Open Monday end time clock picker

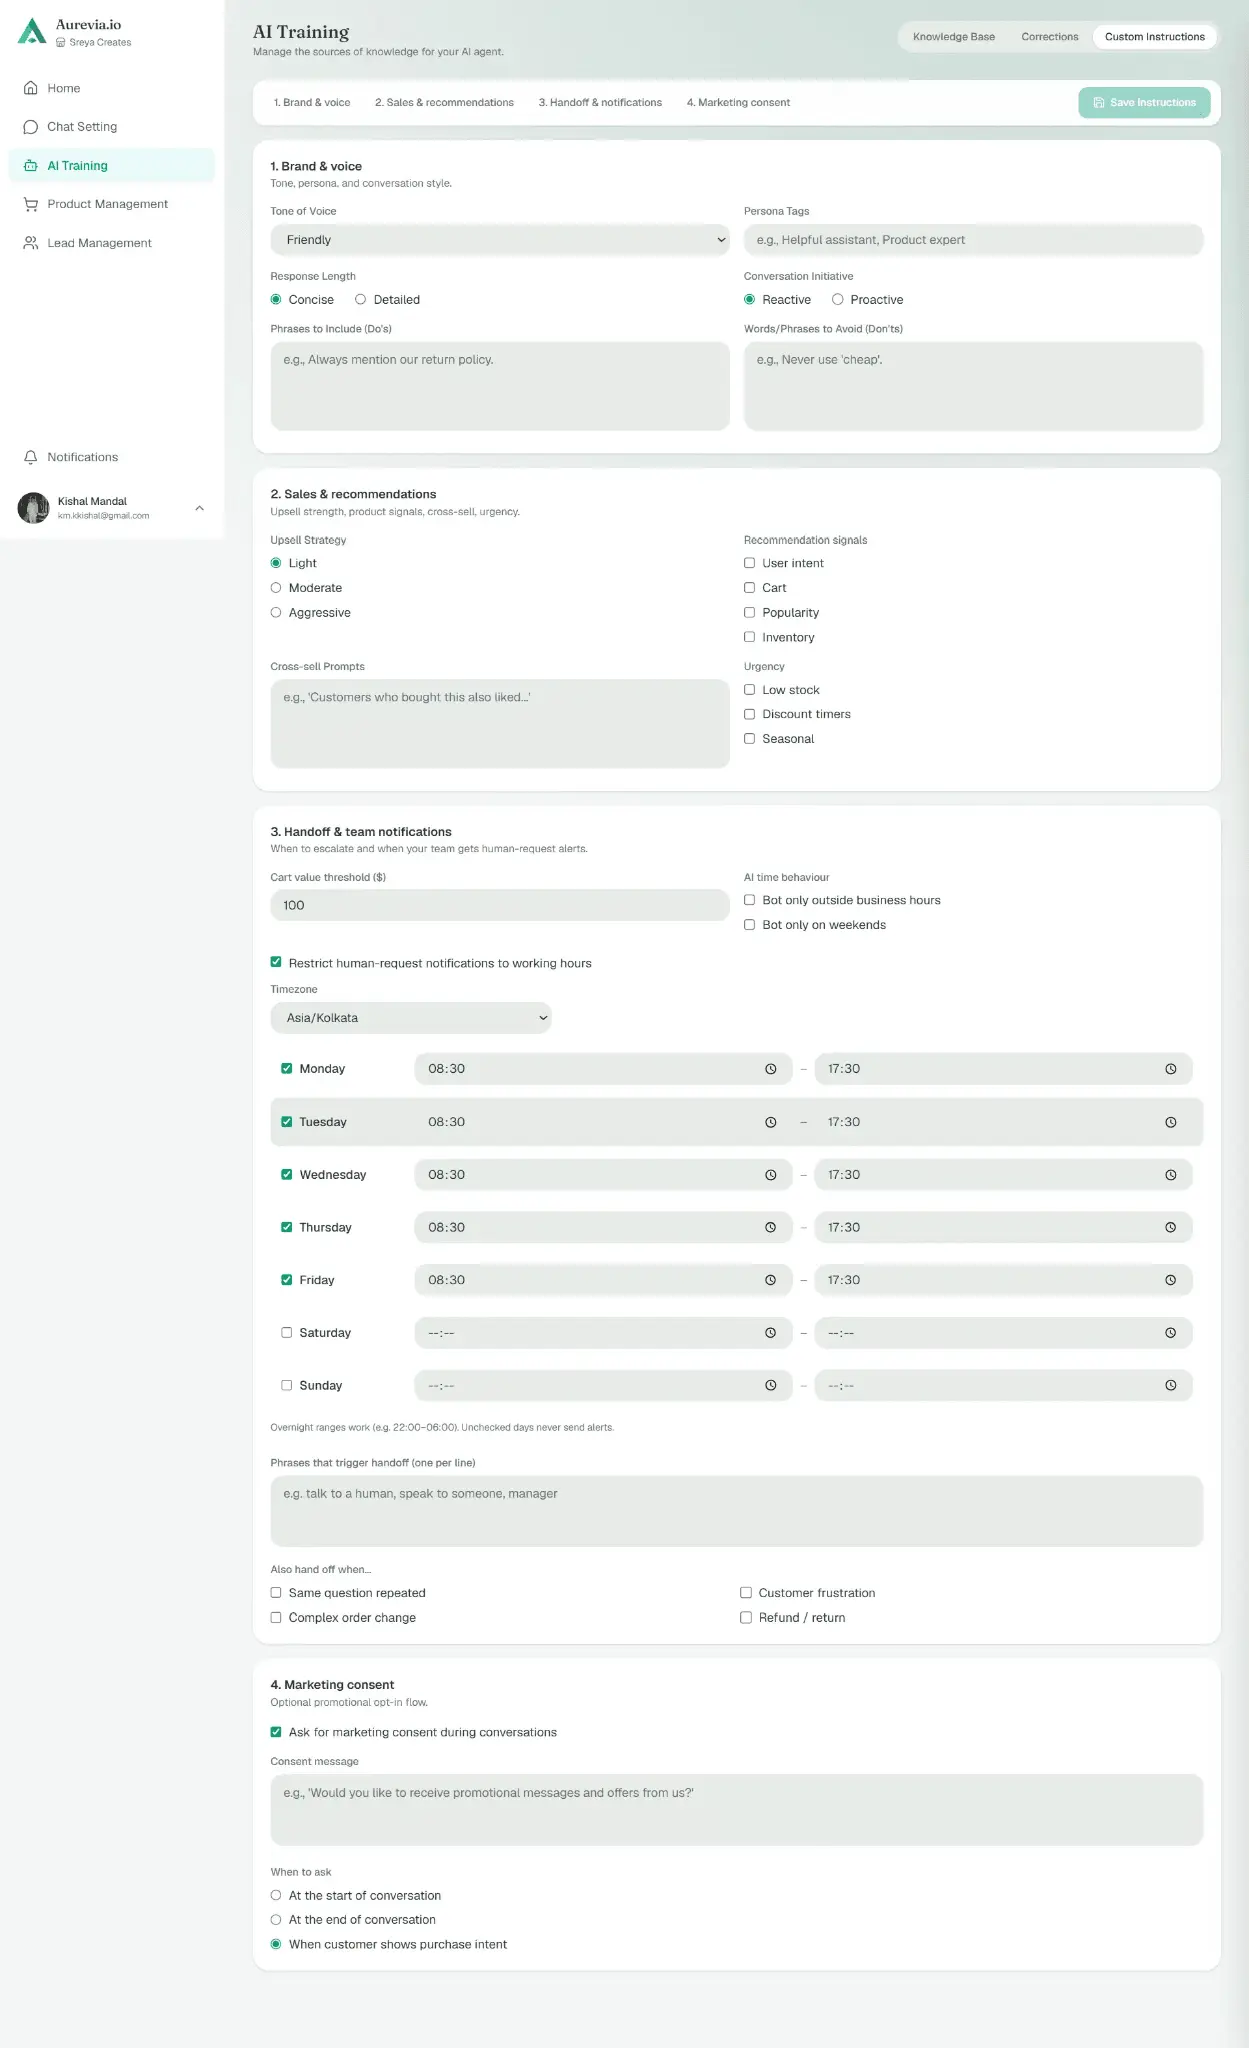[x=1171, y=1069]
